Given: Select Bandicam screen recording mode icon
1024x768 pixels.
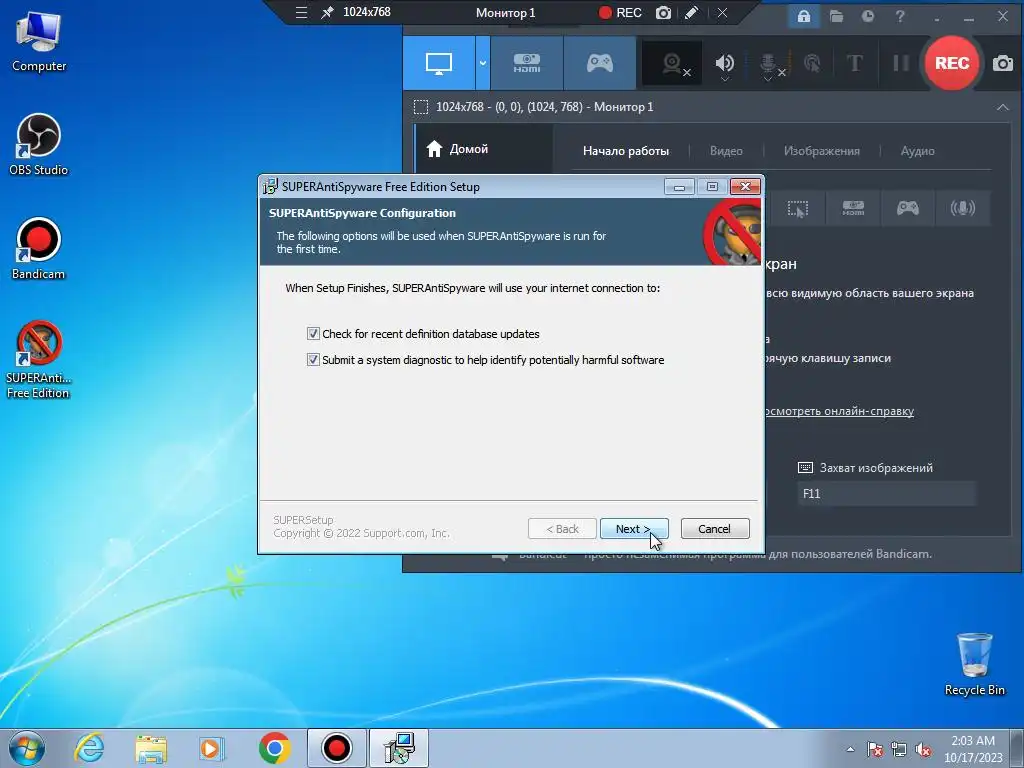Looking at the screenshot, I should coord(439,63).
